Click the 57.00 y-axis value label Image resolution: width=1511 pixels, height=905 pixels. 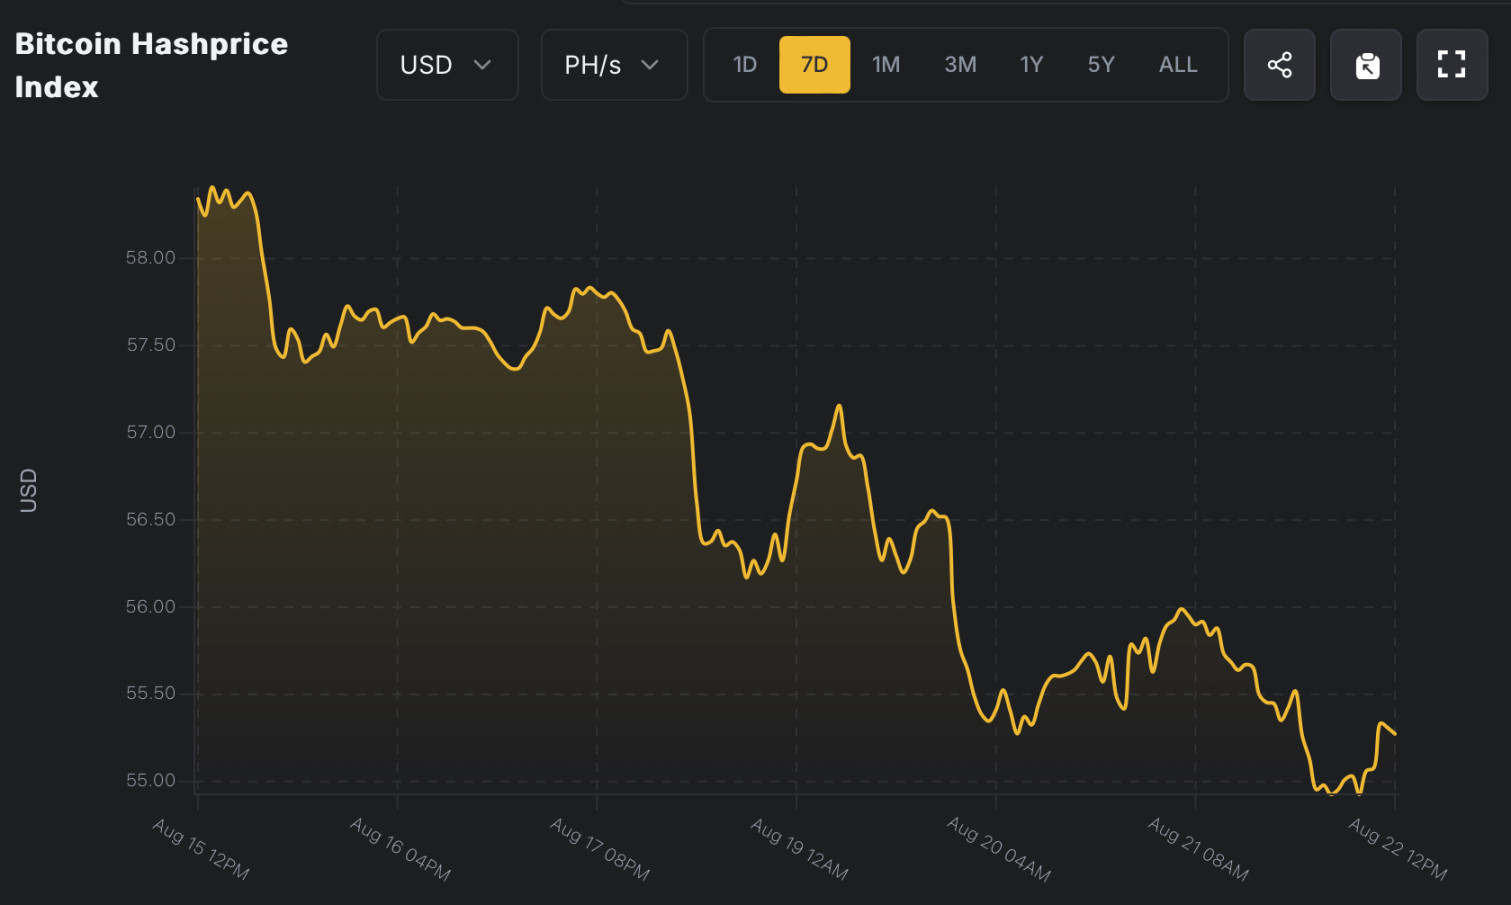(x=150, y=432)
